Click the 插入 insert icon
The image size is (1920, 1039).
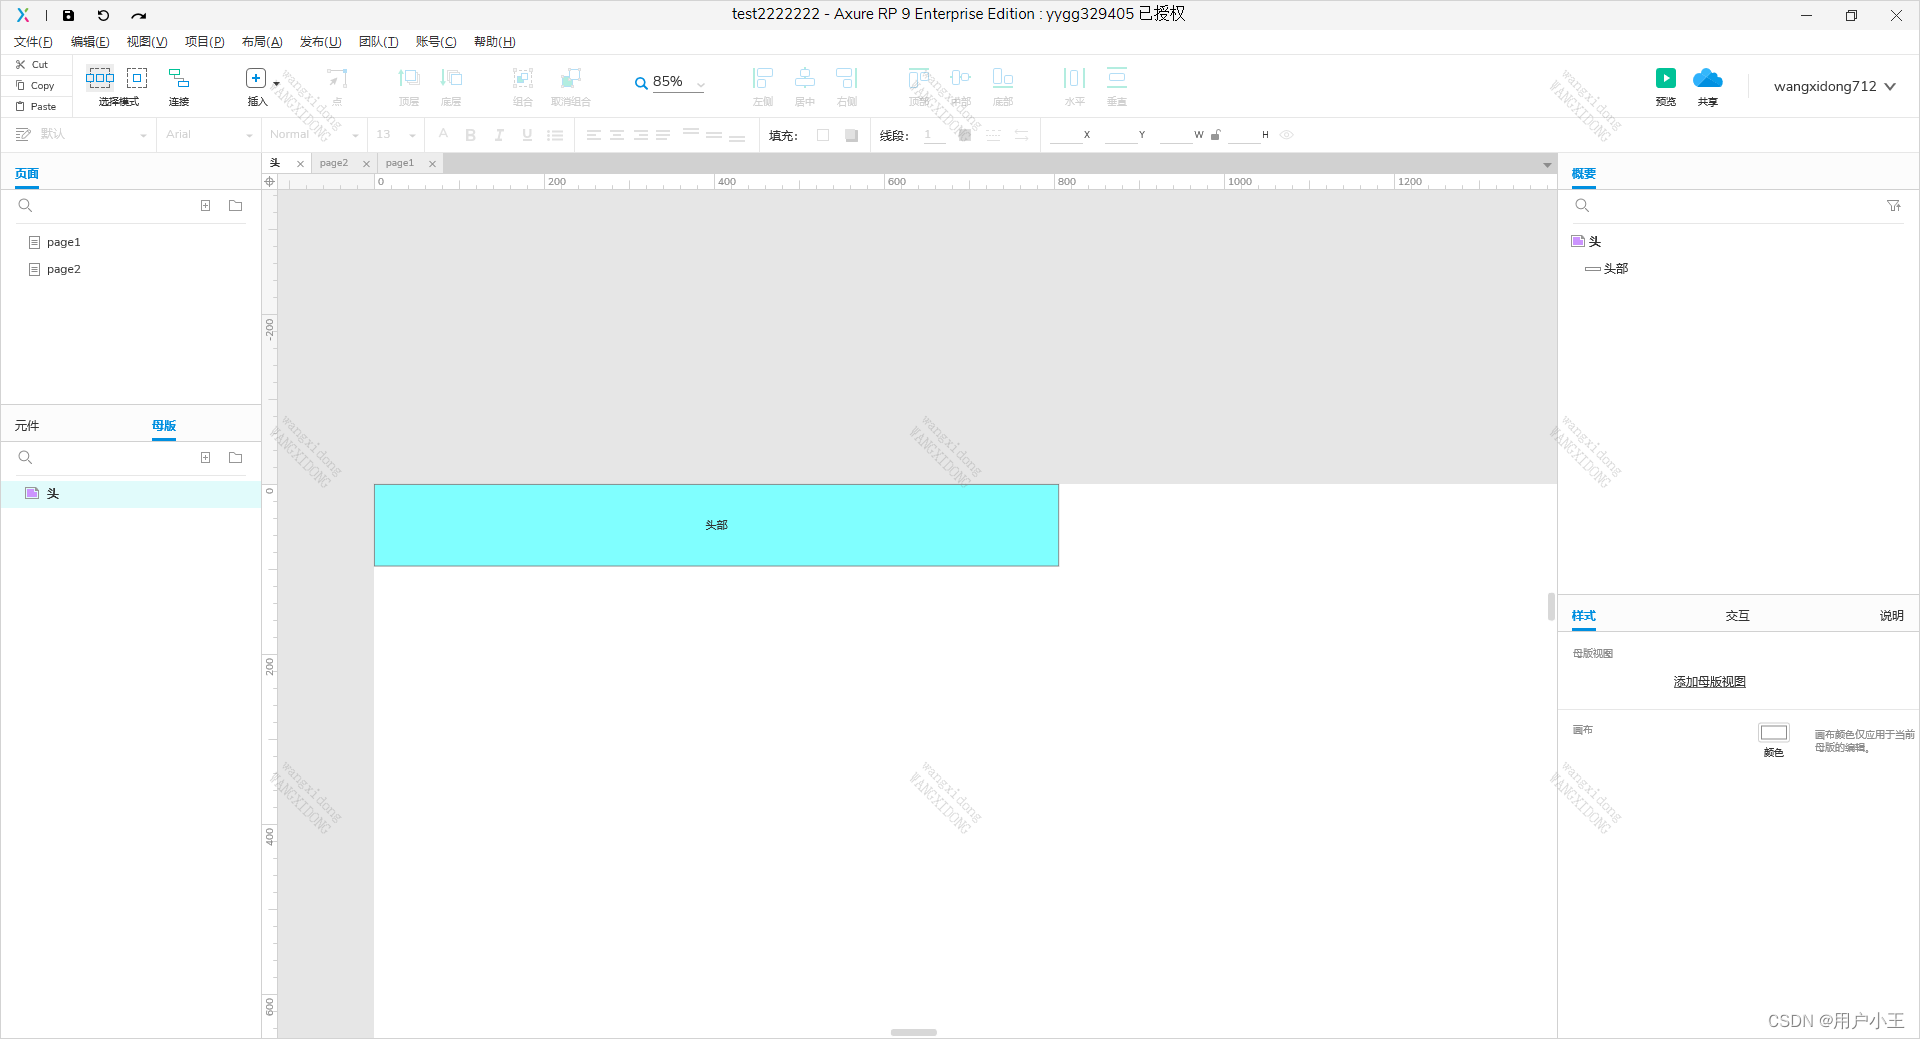click(x=256, y=78)
